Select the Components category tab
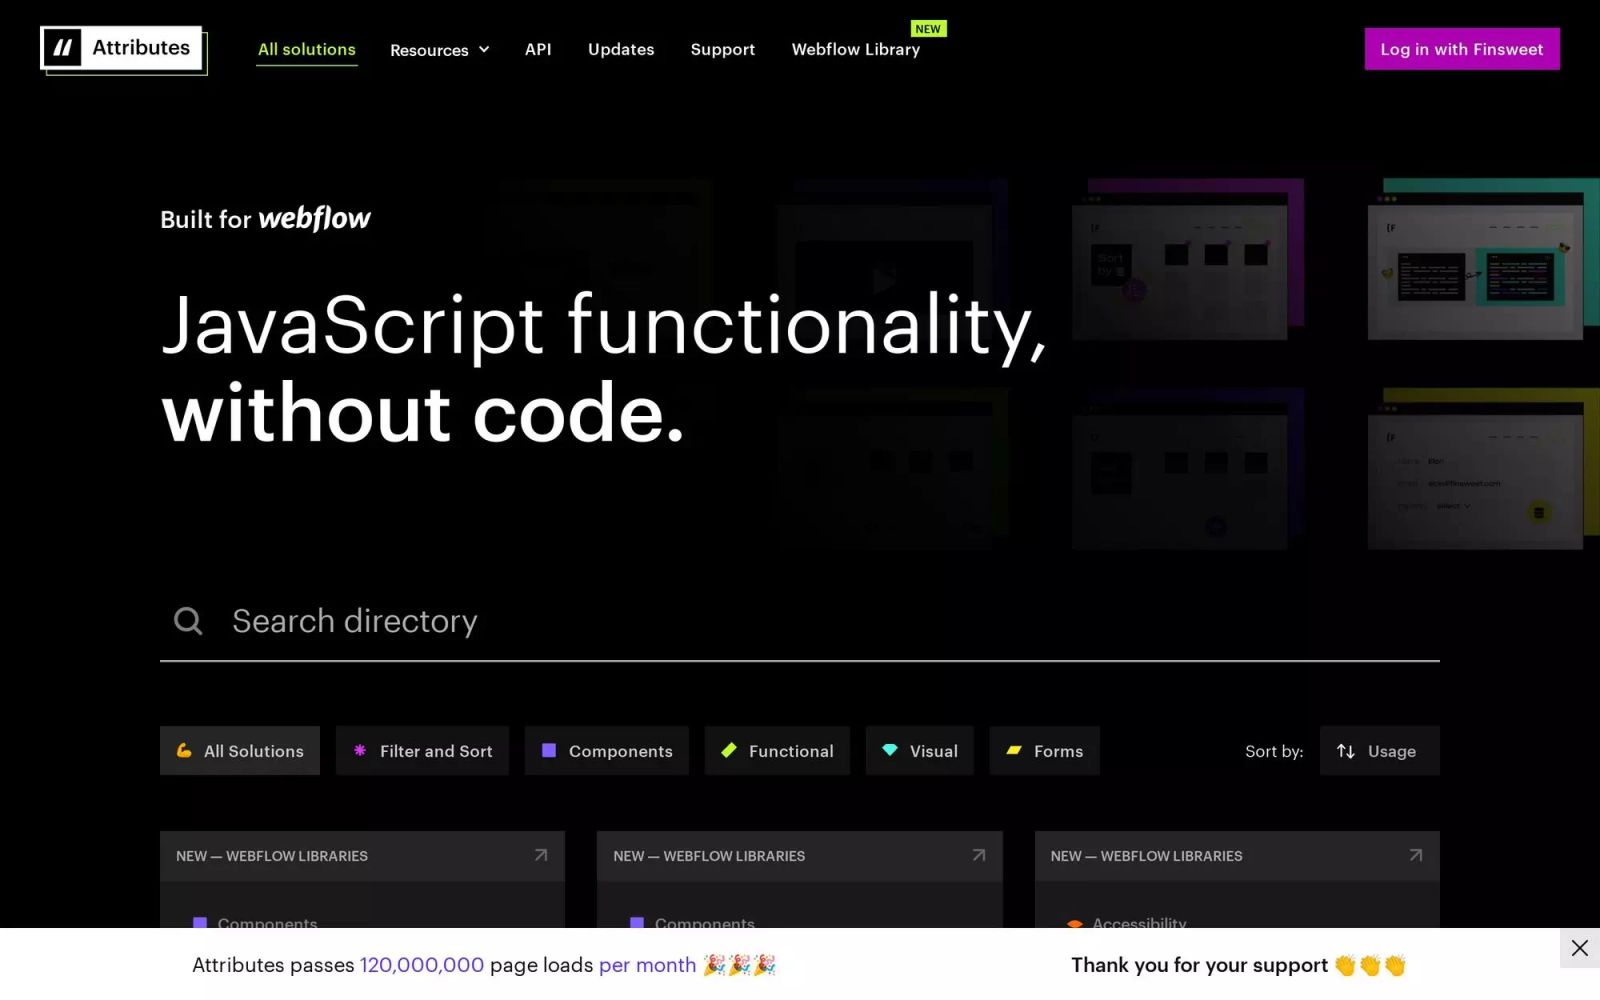Viewport: 1600px width, 1000px height. (x=607, y=751)
